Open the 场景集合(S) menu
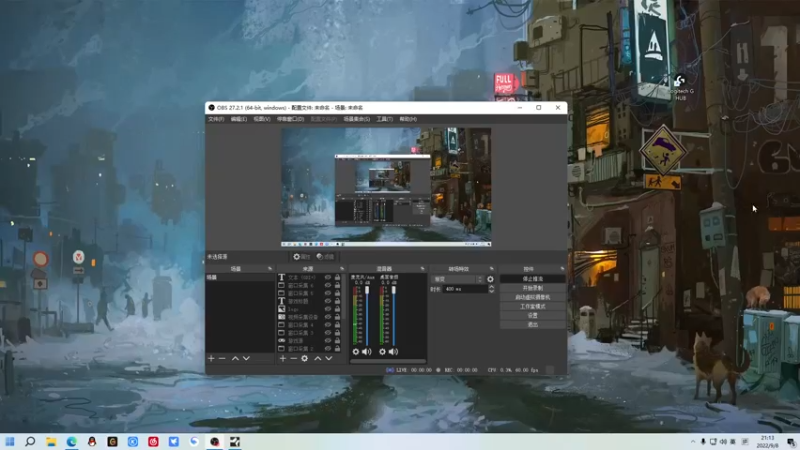Viewport: 800px width, 450px height. (x=357, y=119)
